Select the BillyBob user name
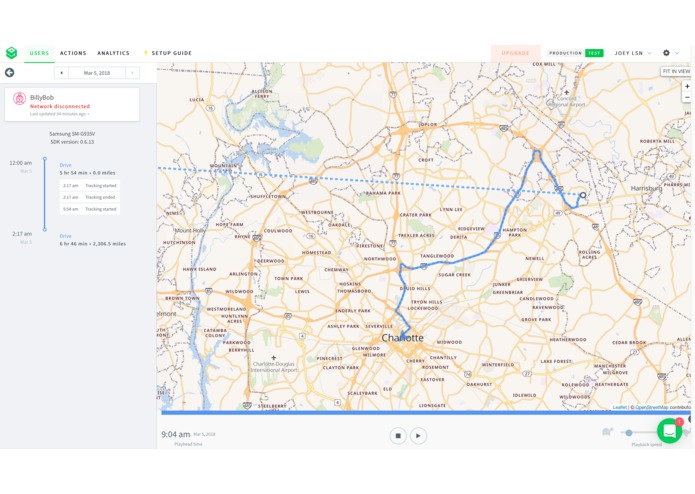Screen dimensions: 695x494 pos(42,97)
